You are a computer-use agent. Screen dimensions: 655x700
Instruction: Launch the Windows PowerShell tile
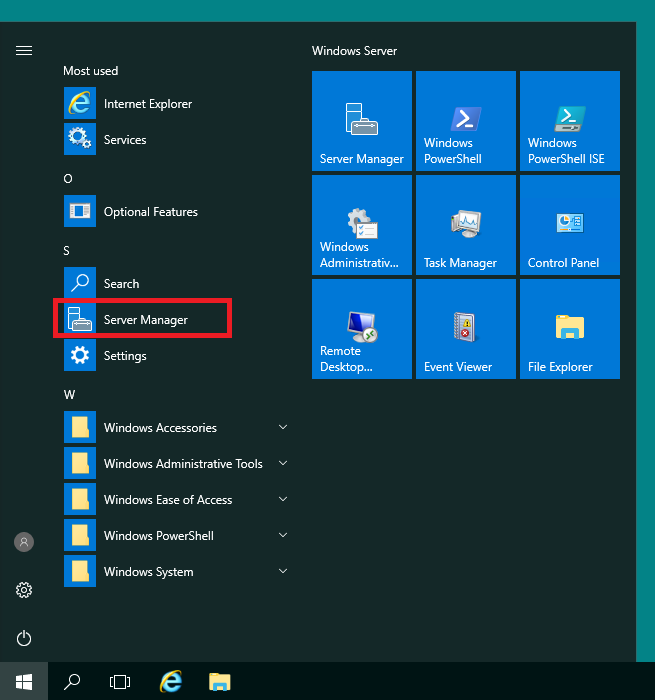[466, 121]
